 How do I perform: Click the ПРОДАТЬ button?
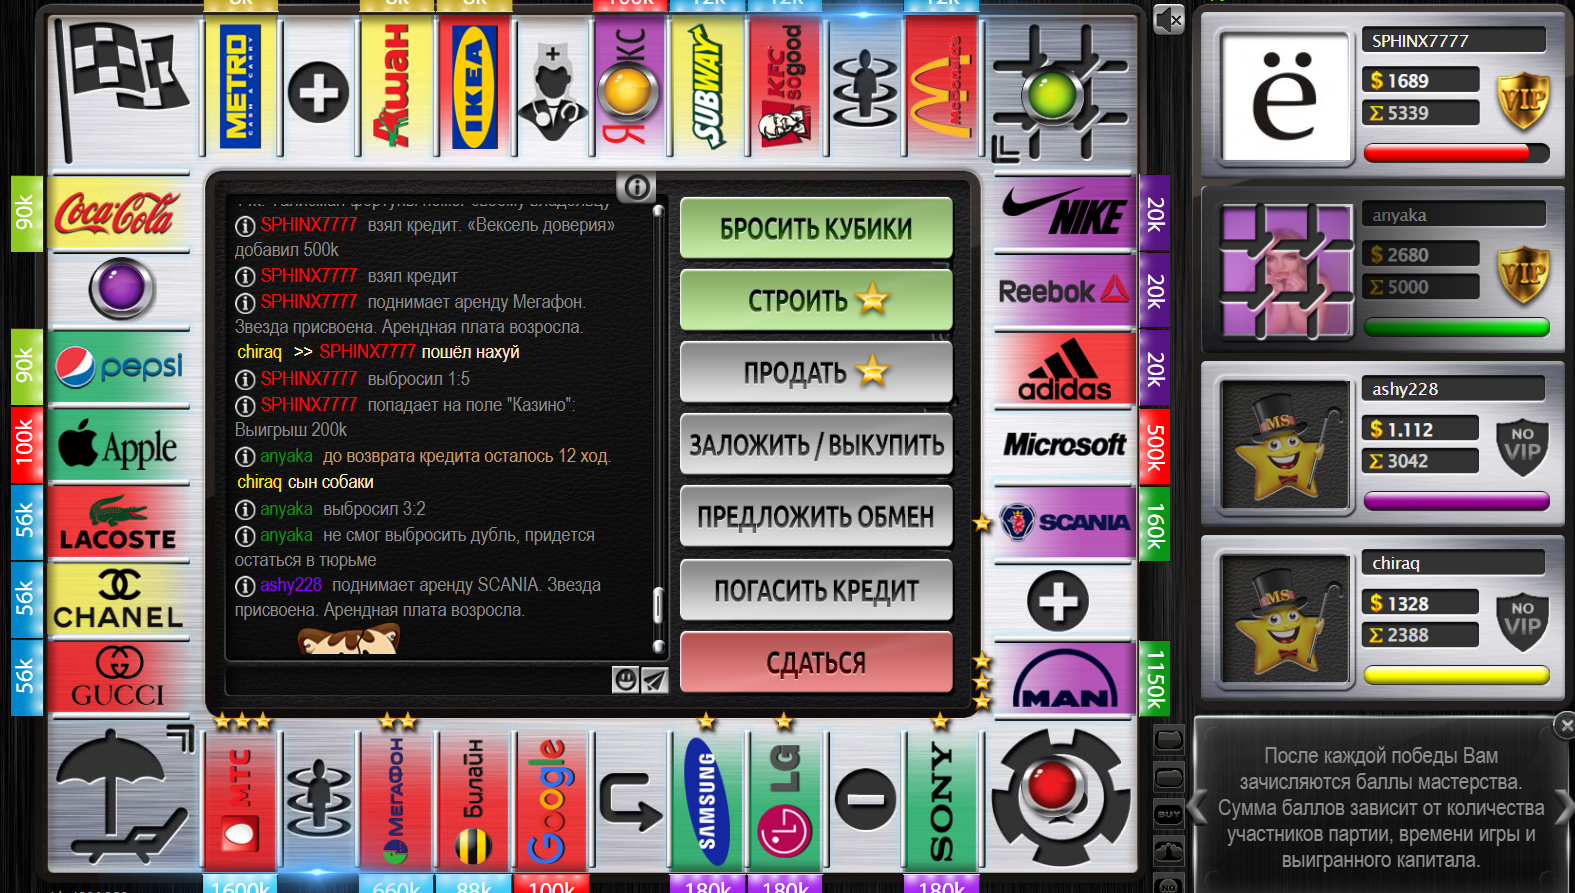pyautogui.click(x=816, y=372)
